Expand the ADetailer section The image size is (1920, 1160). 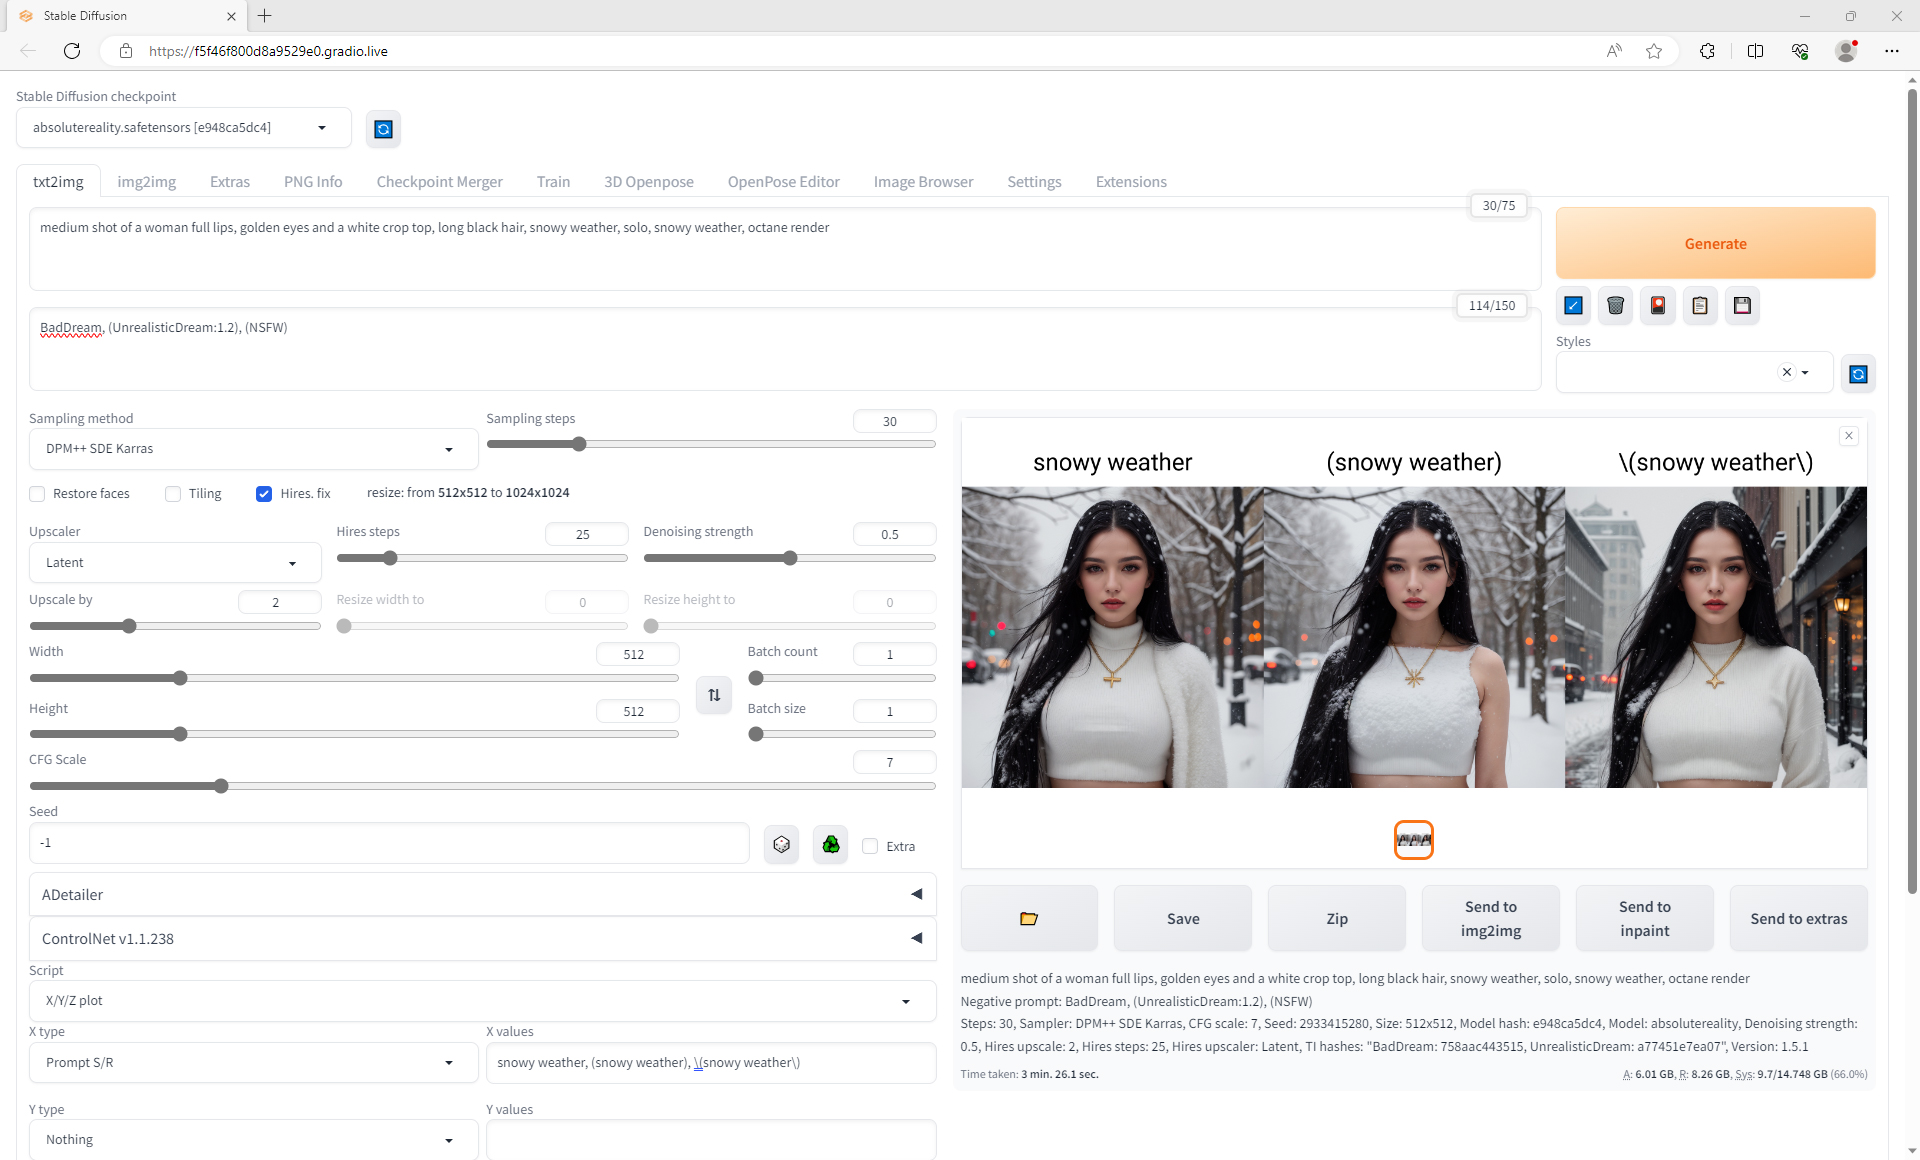coord(482,895)
